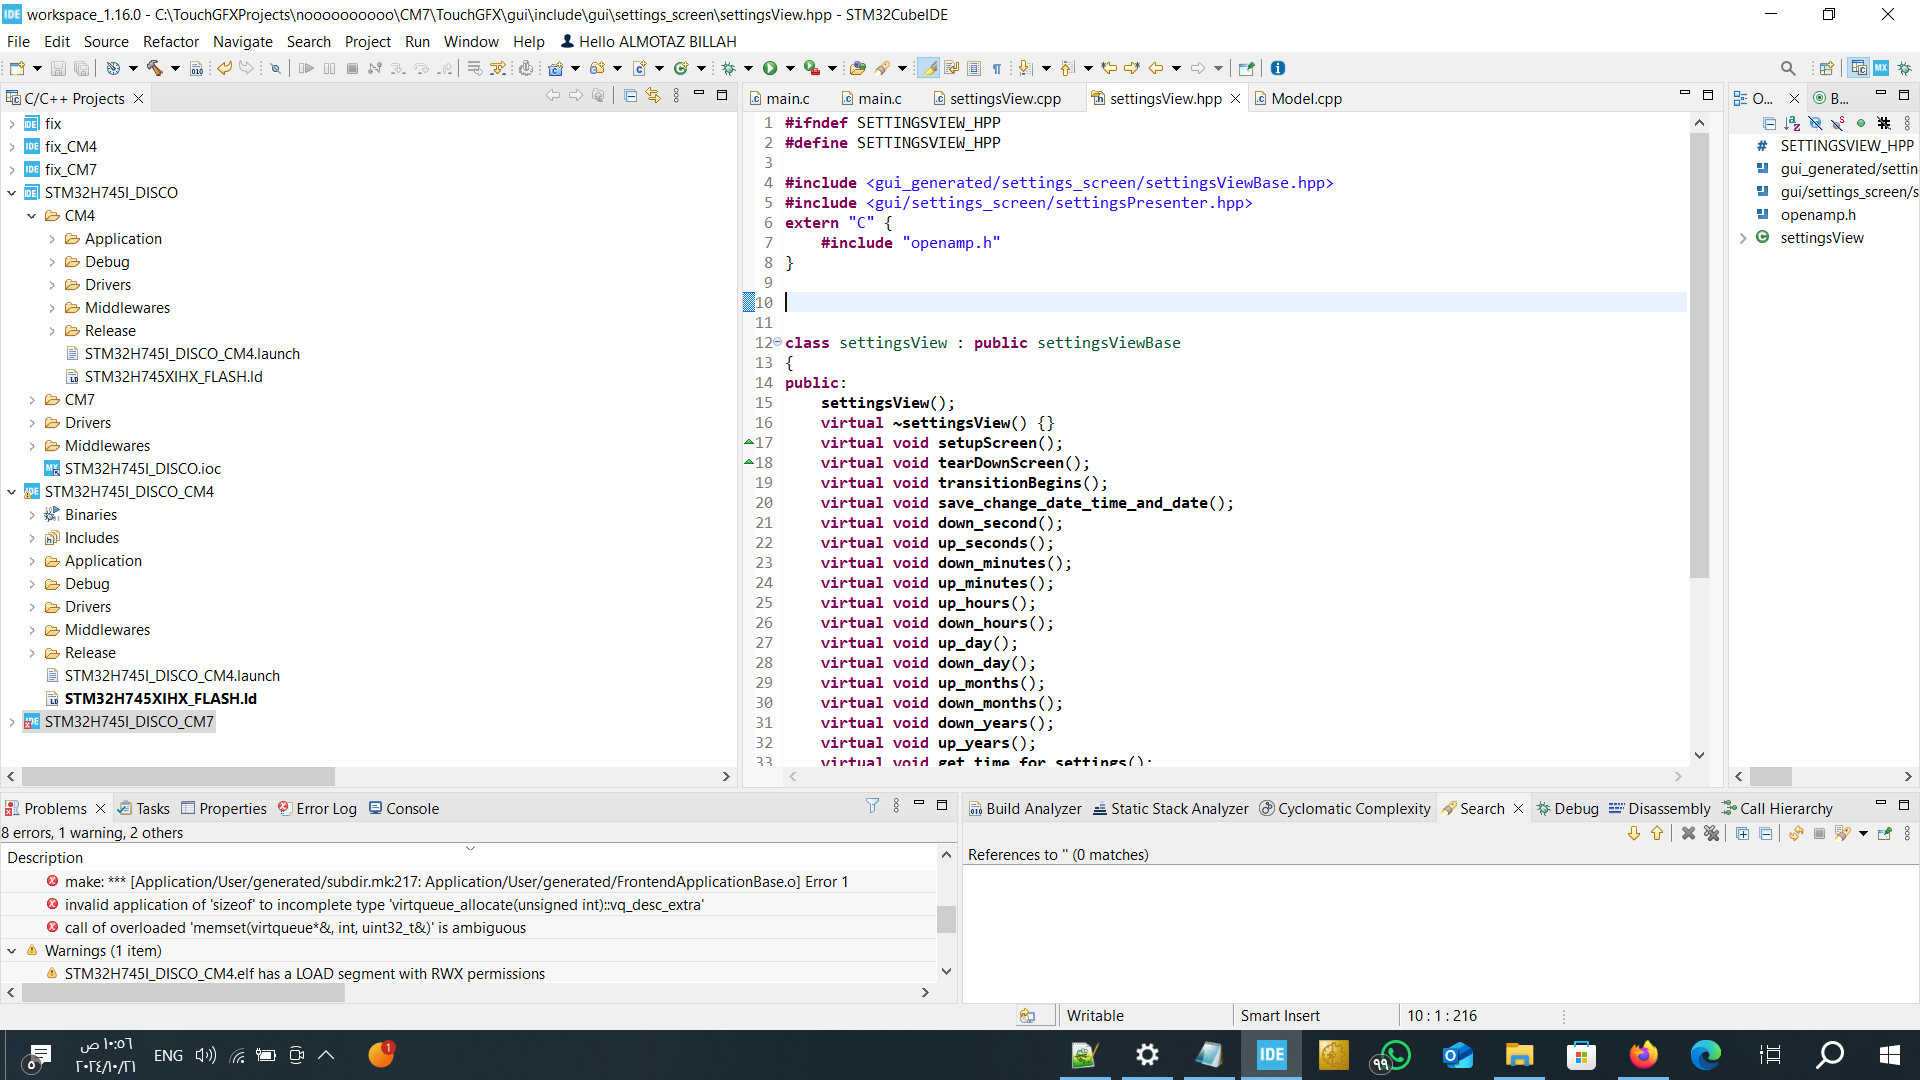Toggle the Filters icon in Problems view

click(x=872, y=806)
